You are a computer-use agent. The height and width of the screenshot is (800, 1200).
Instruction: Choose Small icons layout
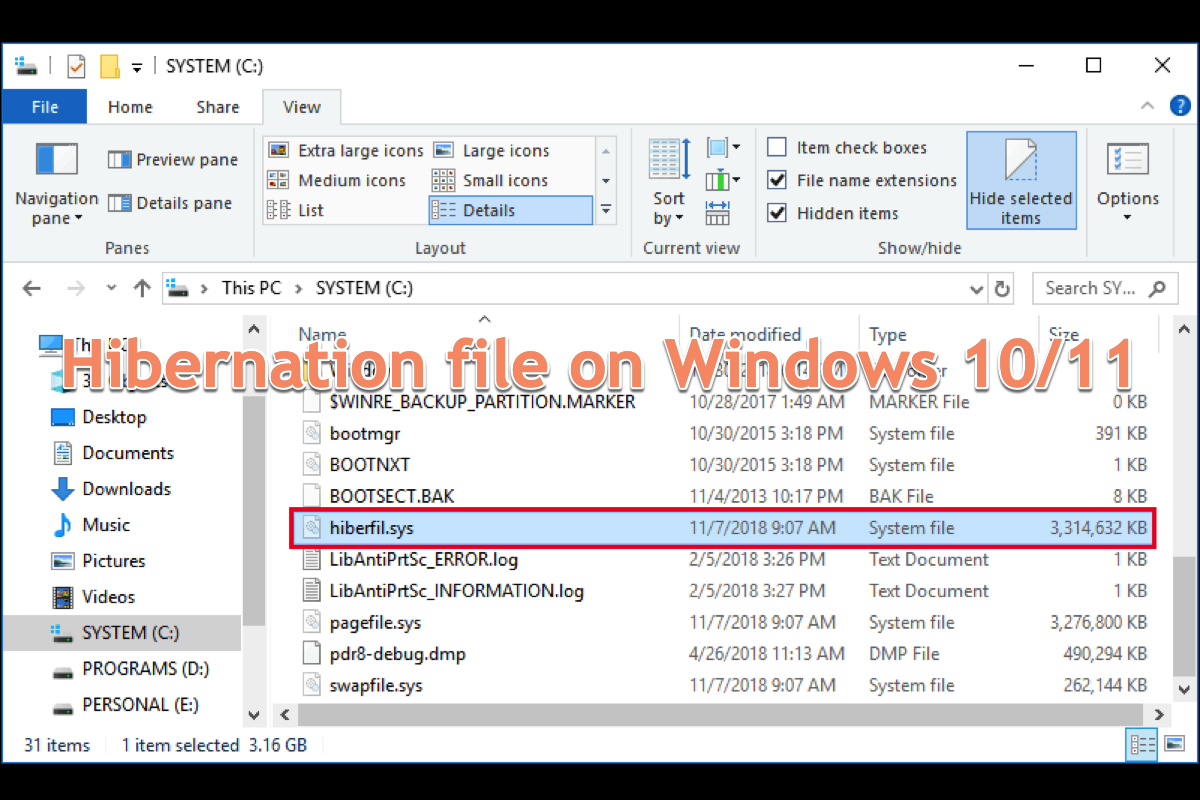pyautogui.click(x=490, y=180)
